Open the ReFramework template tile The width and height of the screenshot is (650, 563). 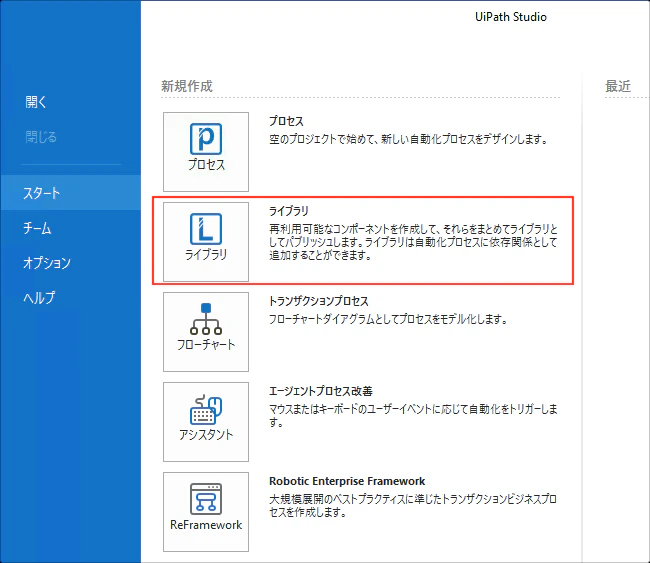[x=206, y=512]
